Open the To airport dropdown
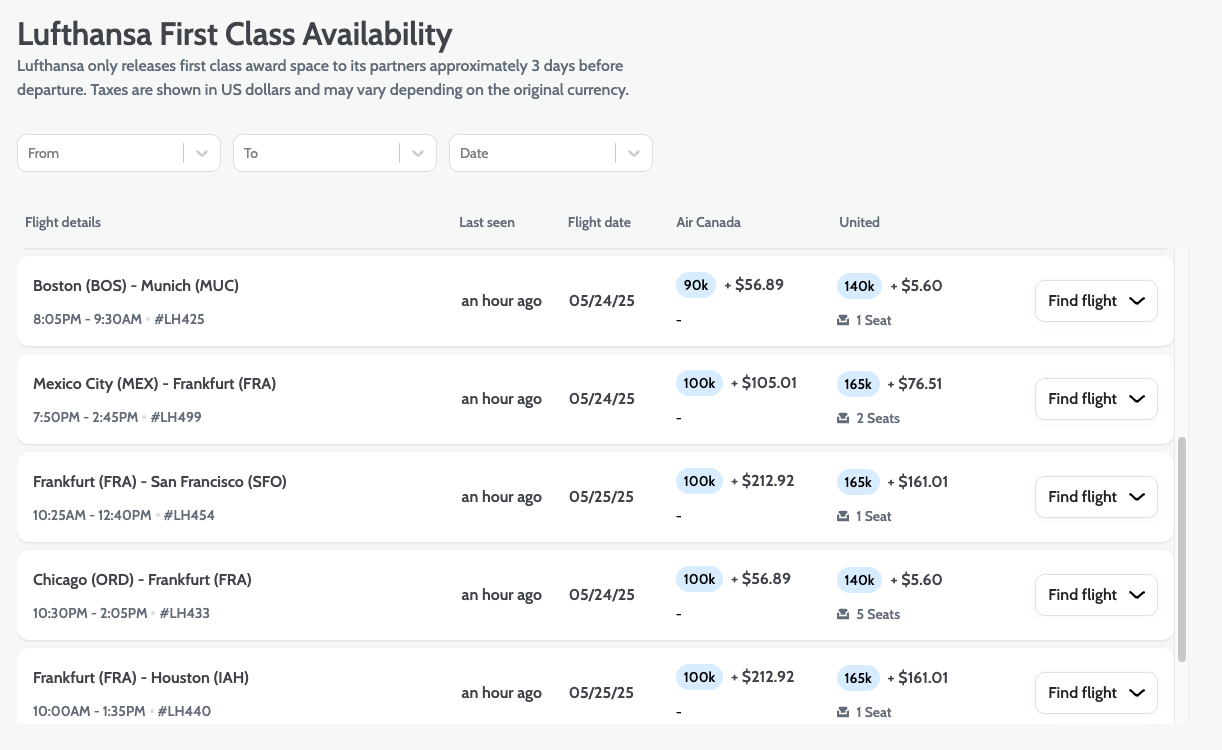This screenshot has height=750, width=1222. click(417, 152)
